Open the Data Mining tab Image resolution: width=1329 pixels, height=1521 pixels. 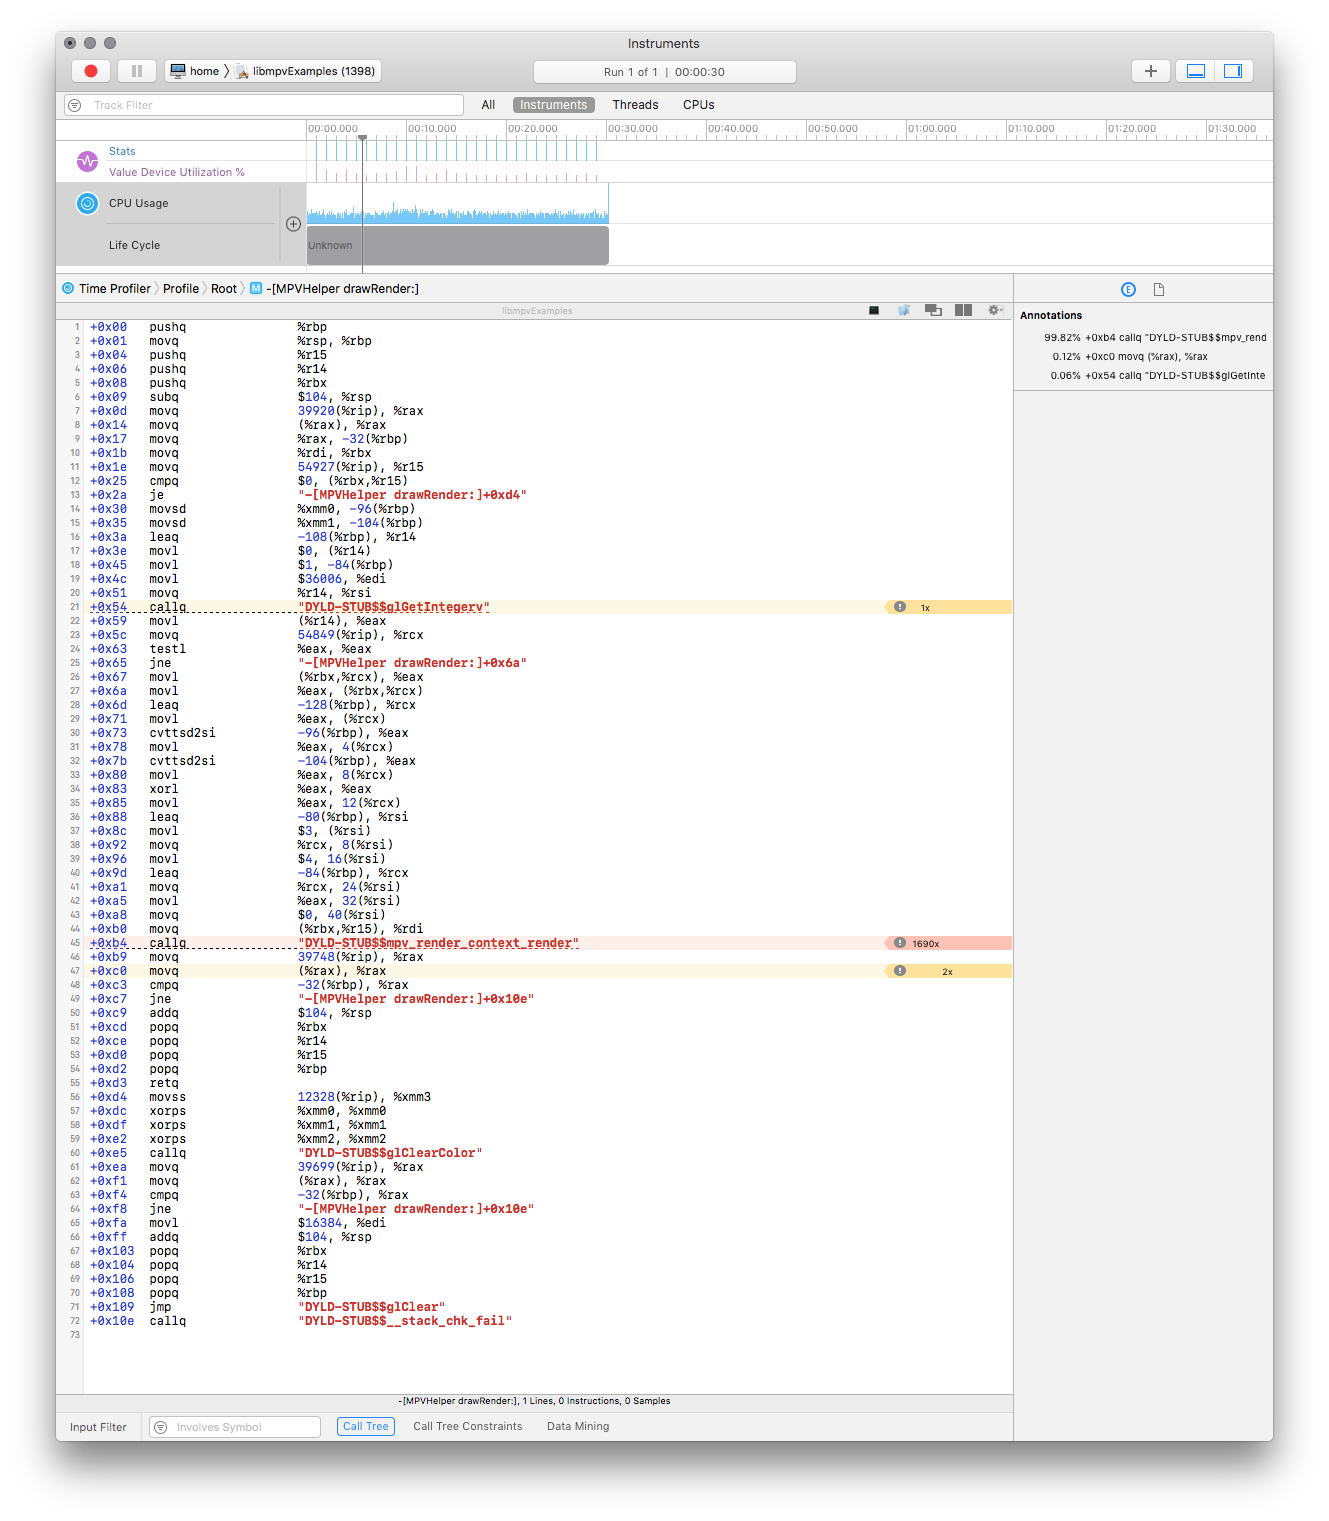click(x=577, y=1426)
